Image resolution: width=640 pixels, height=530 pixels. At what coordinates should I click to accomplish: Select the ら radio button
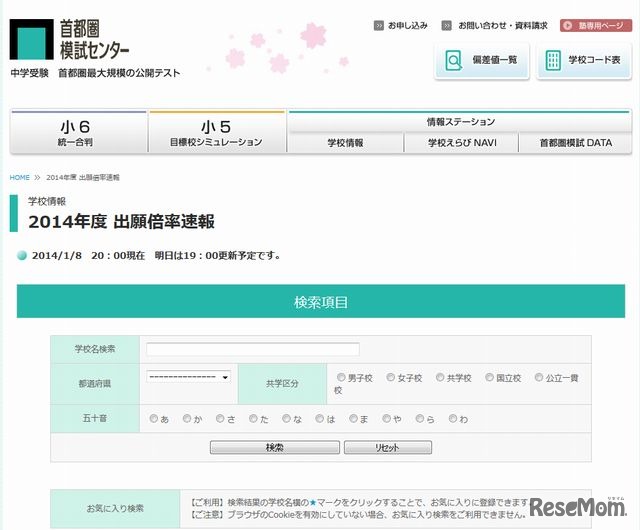420,419
